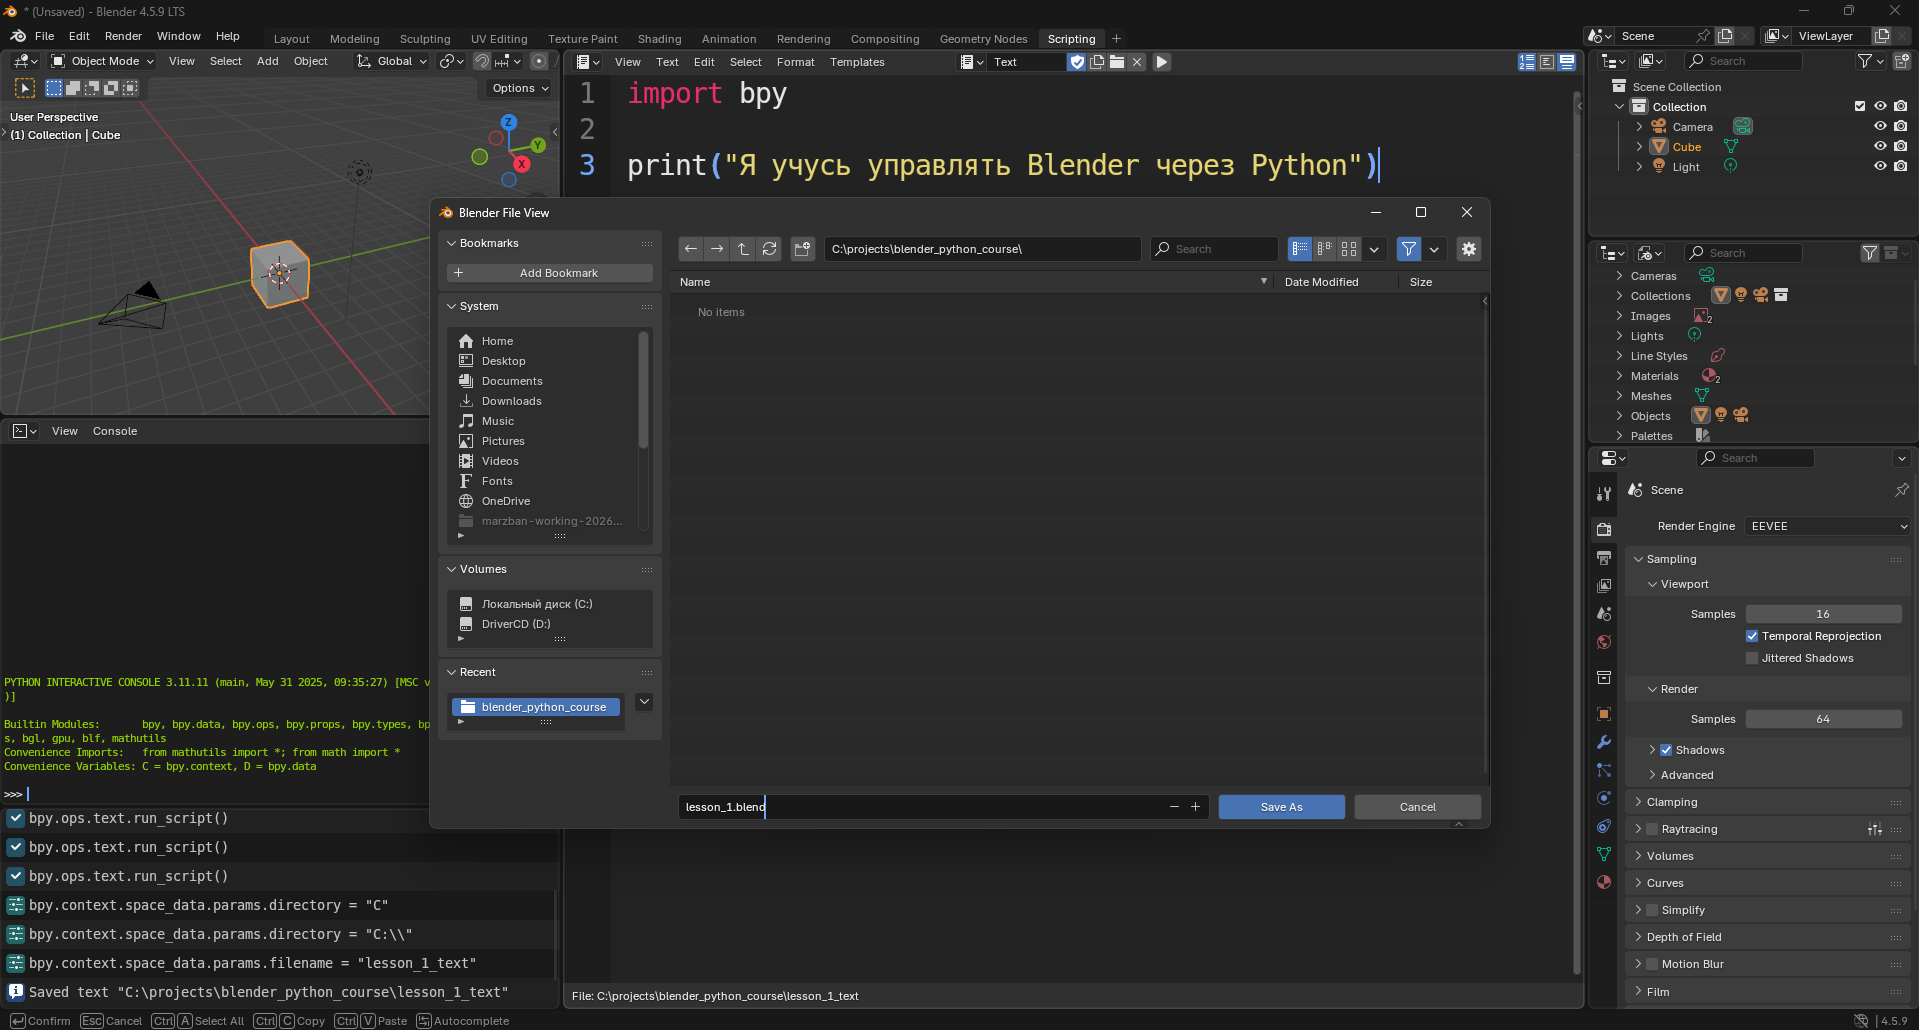This screenshot has width=1919, height=1030.
Task: Enable Motion Blur checkbox
Action: [x=1652, y=964]
